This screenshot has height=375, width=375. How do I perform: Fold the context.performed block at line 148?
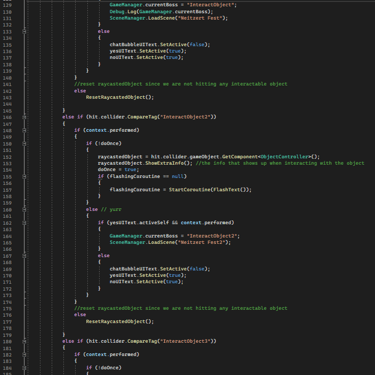point(24,130)
